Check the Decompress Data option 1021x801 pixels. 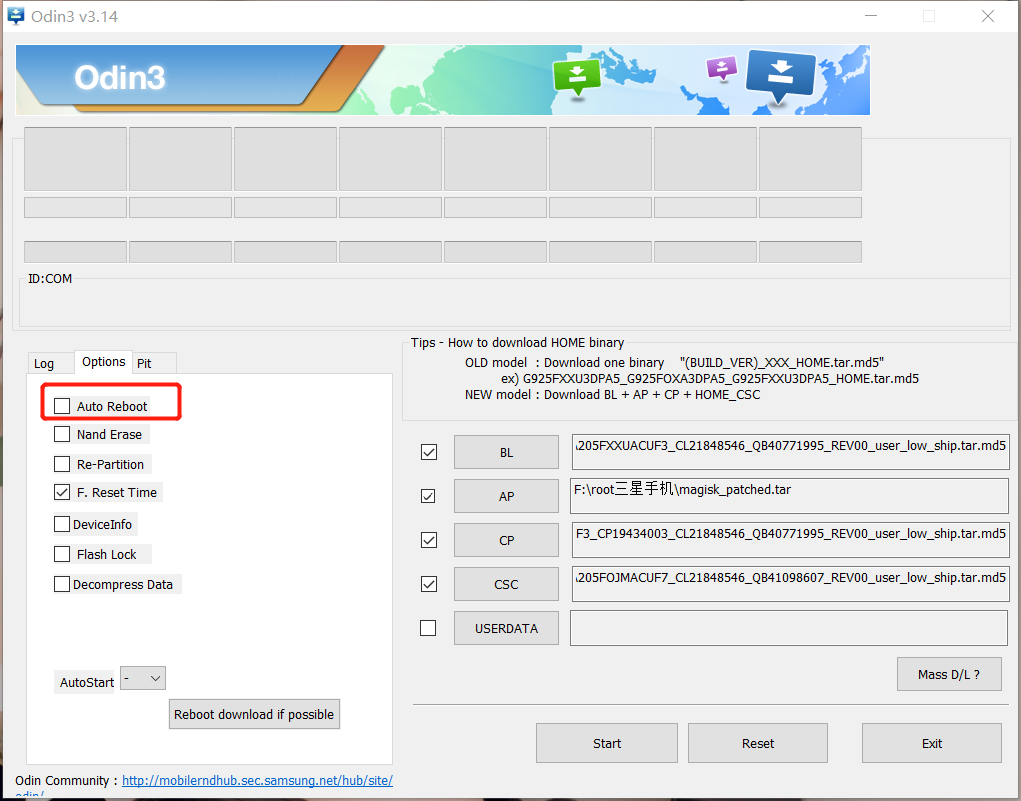[62, 583]
